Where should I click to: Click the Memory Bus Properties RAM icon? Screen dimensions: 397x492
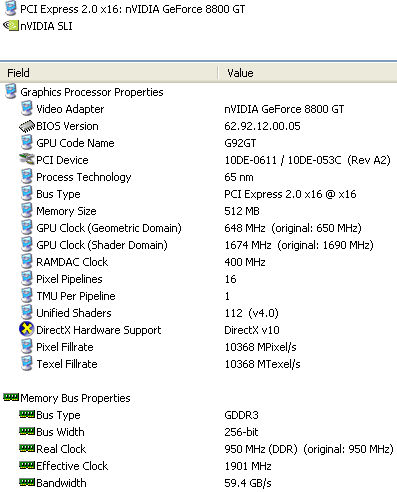coord(11,397)
